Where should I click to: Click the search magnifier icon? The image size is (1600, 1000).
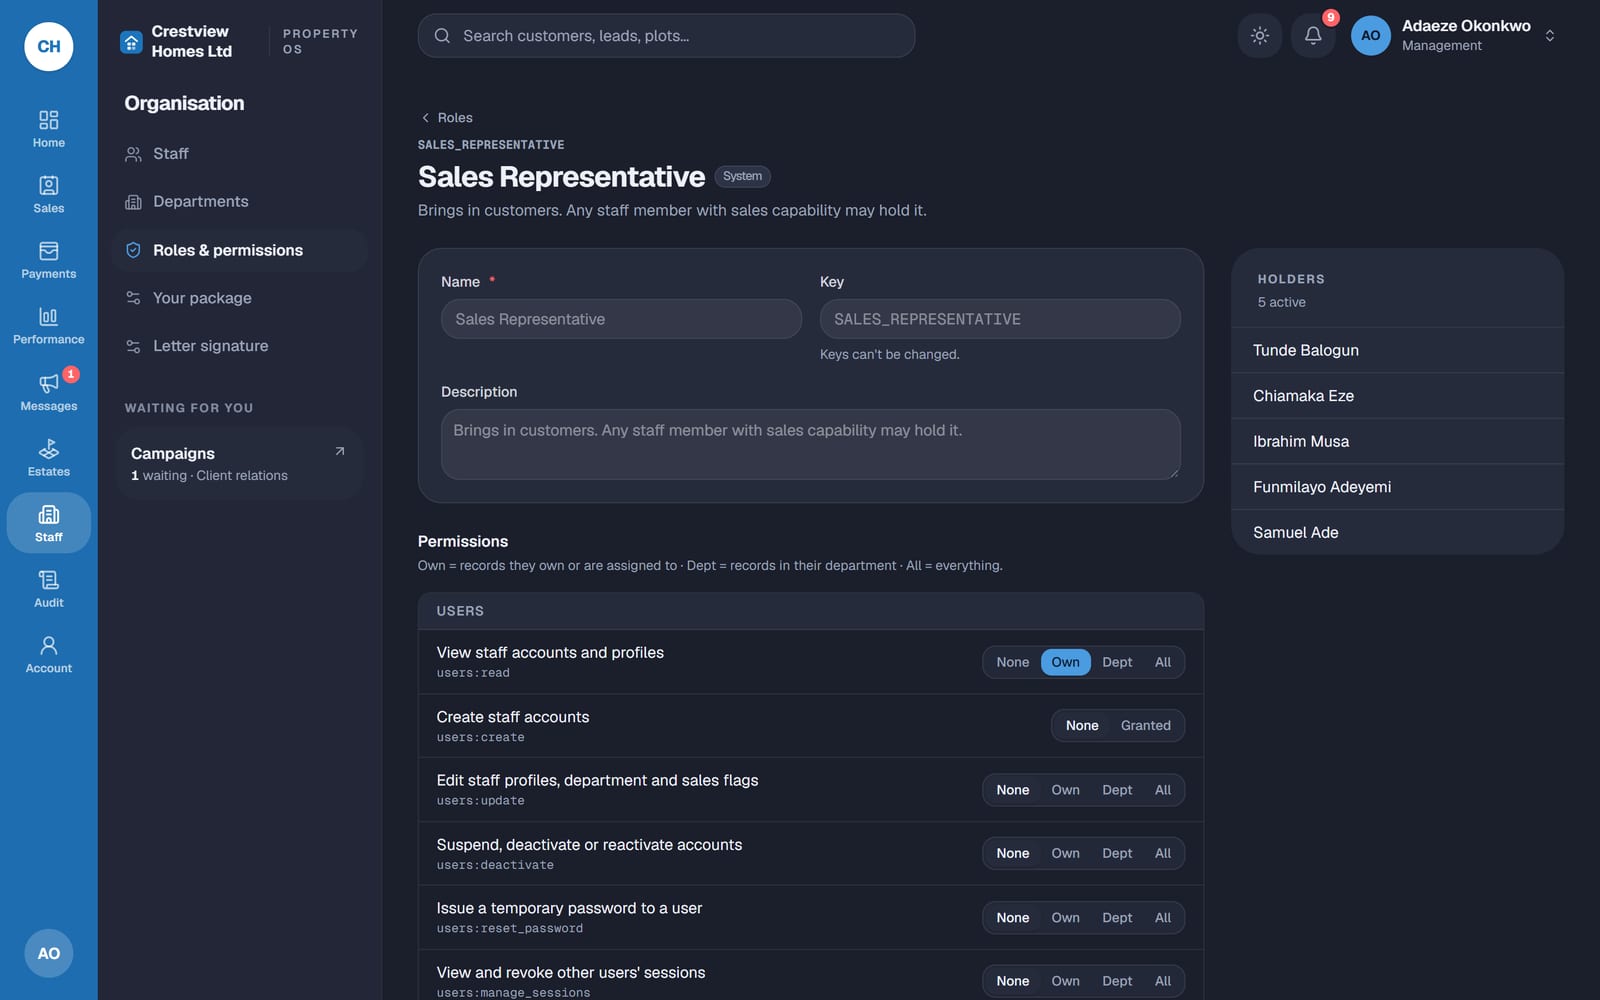[442, 36]
